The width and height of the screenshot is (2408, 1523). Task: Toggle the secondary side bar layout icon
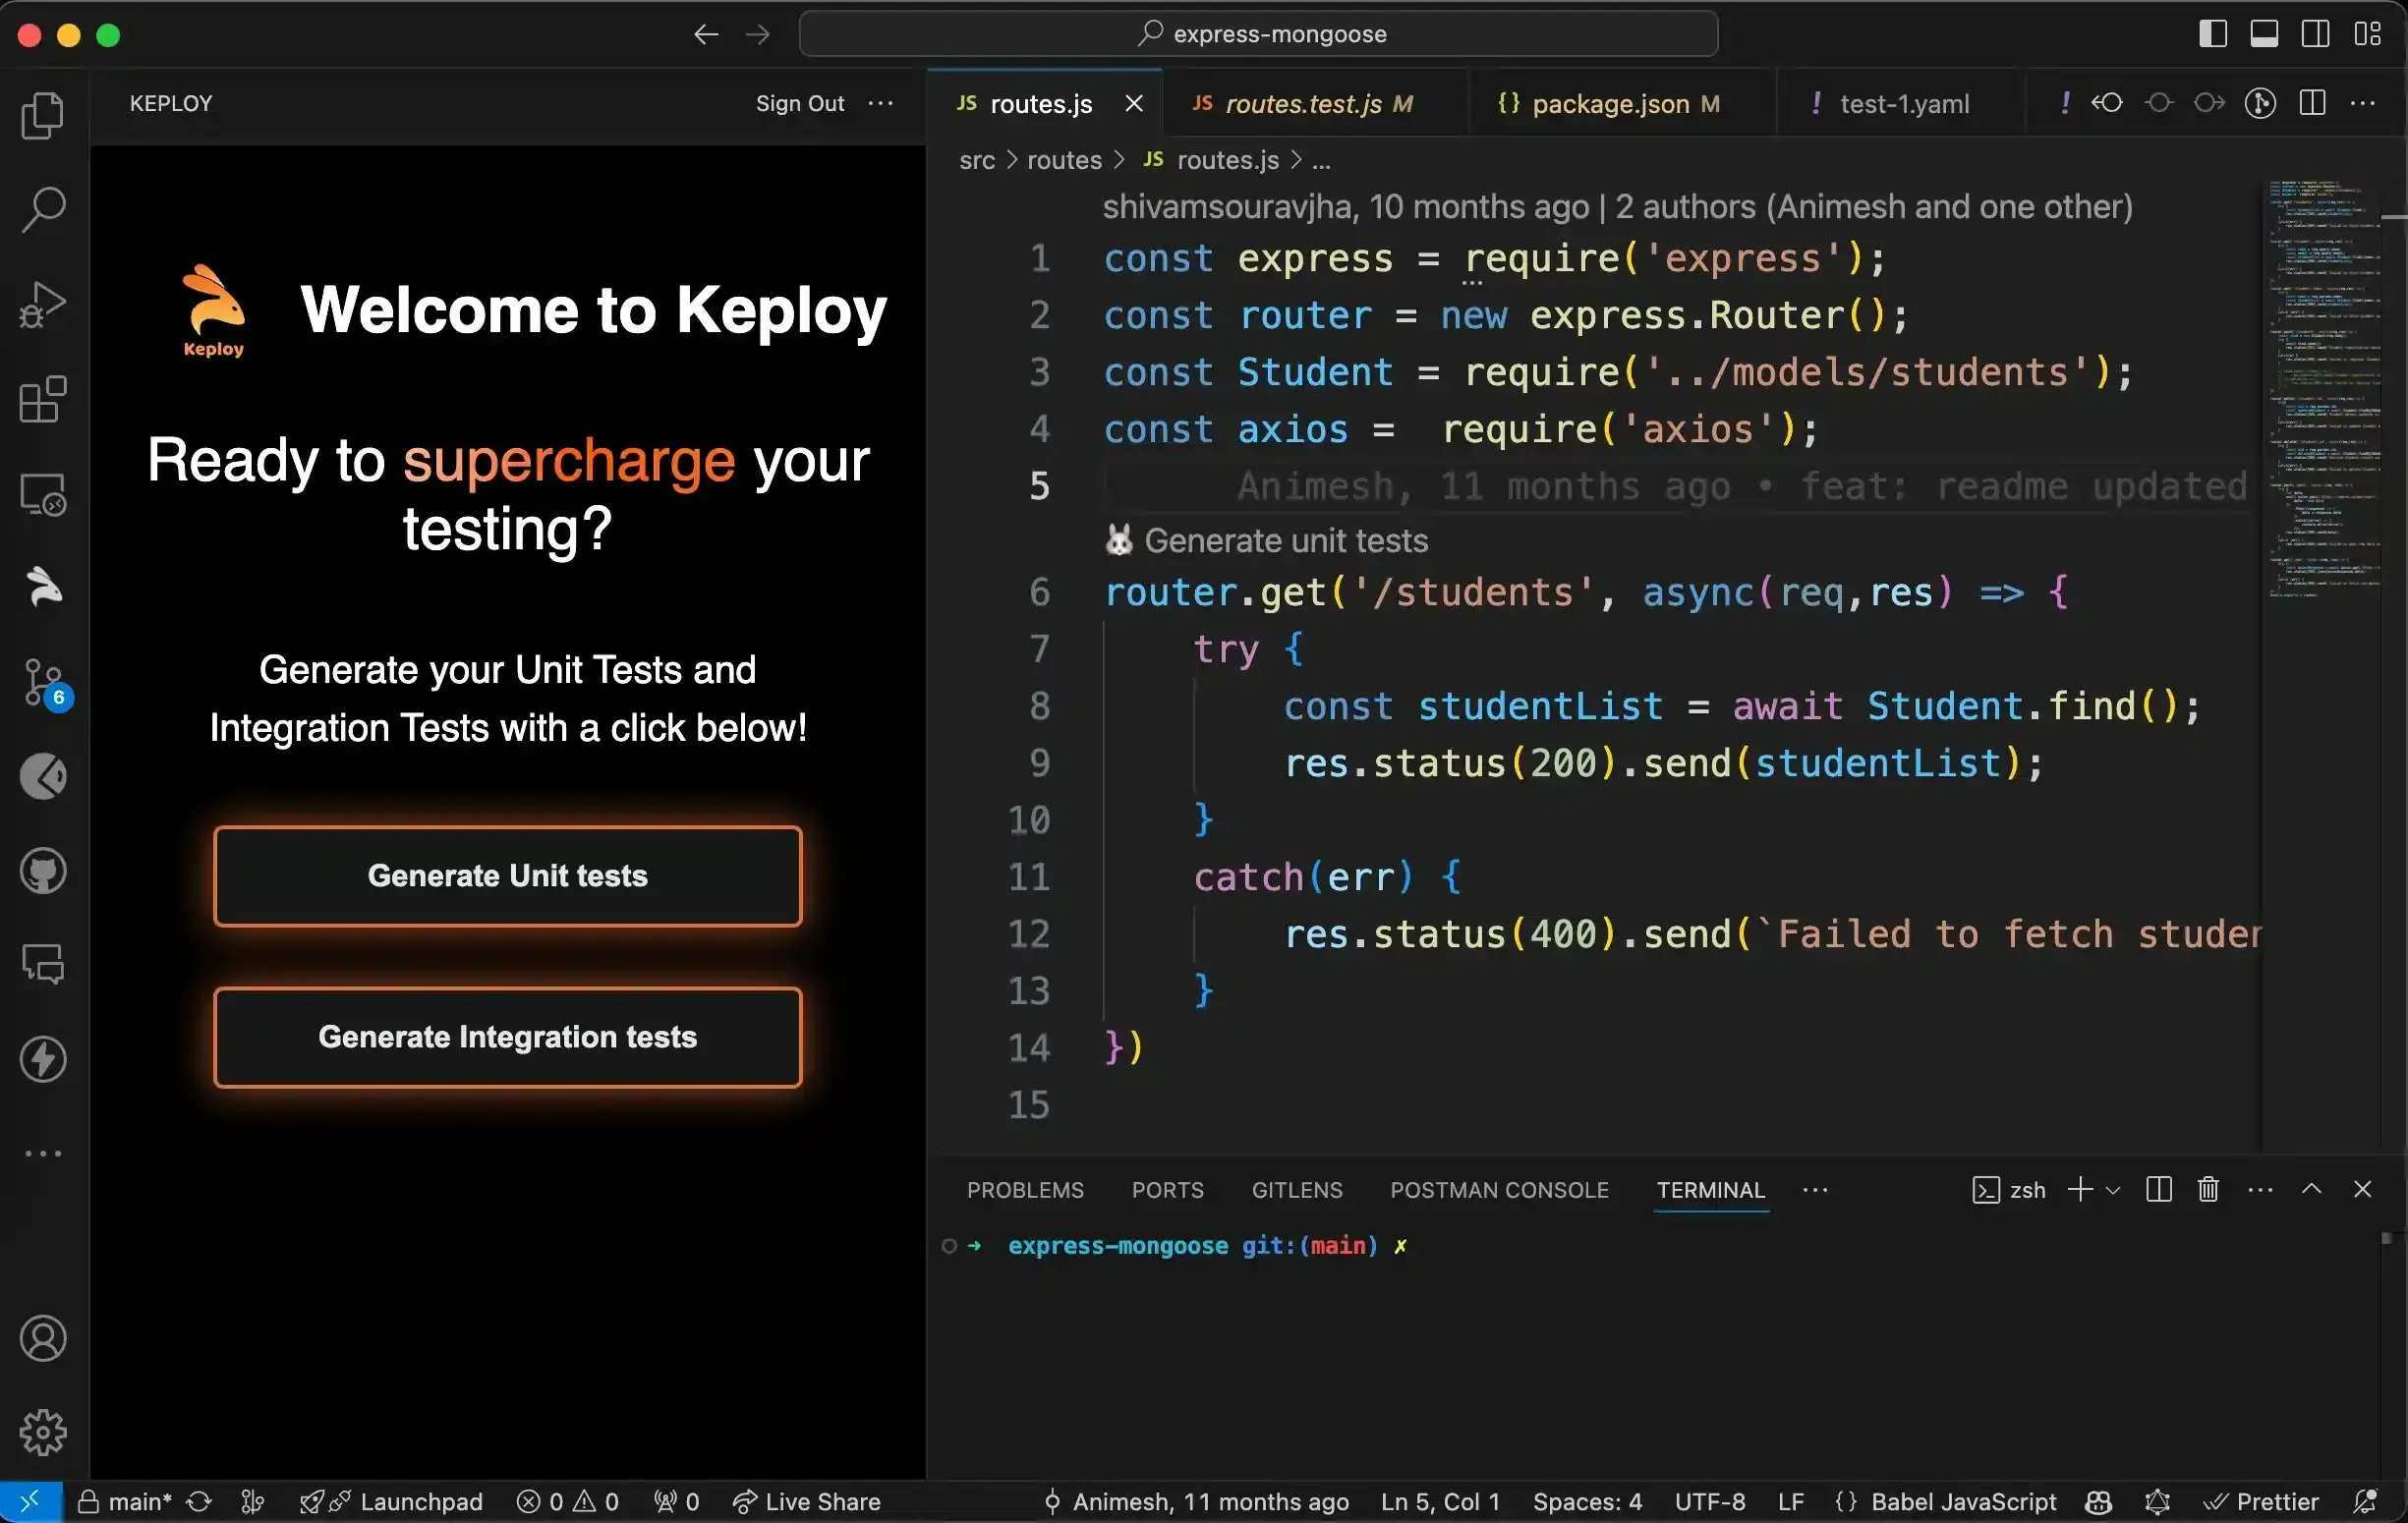[x=2315, y=34]
